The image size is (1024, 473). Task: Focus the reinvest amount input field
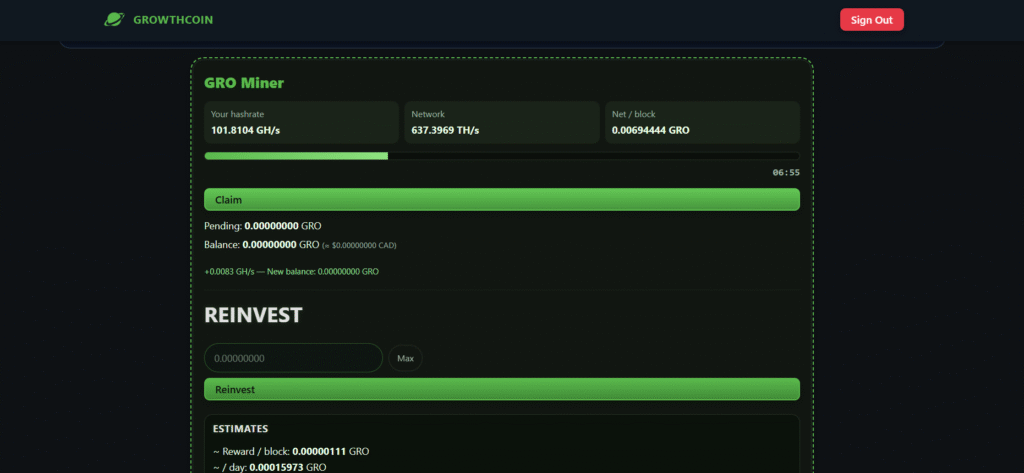pos(293,358)
